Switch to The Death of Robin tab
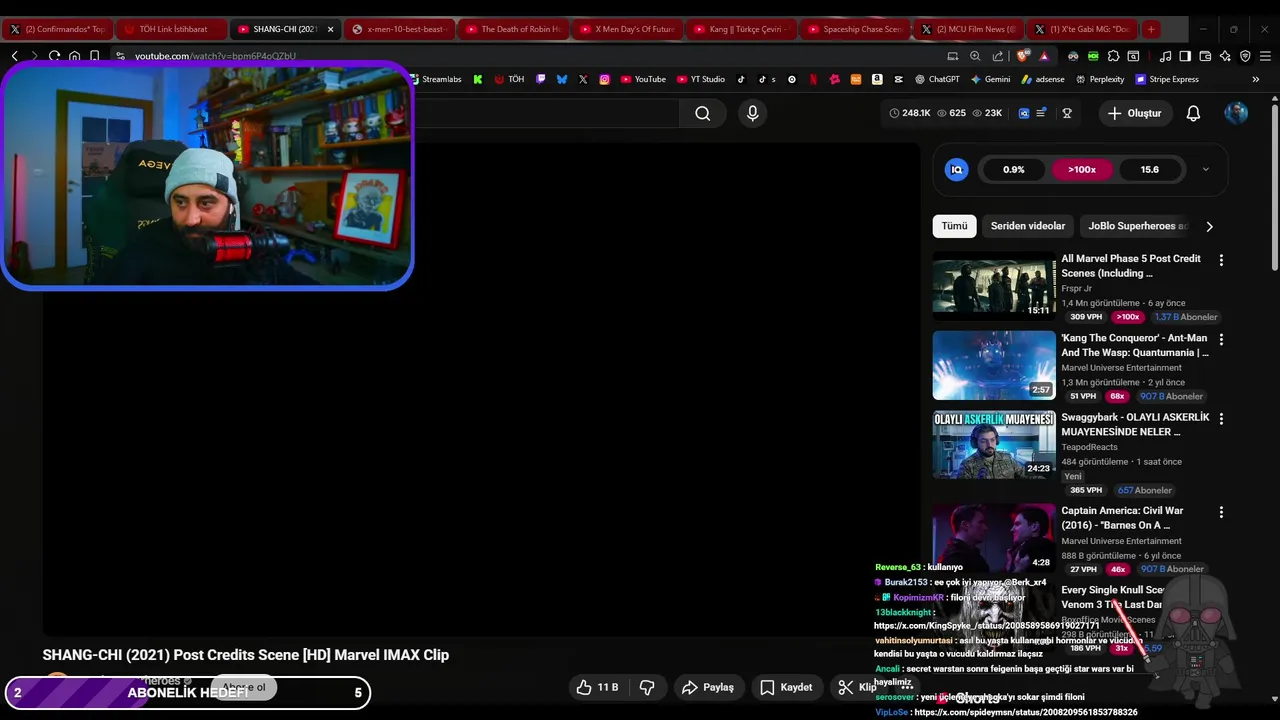The height and width of the screenshot is (720, 1280). pos(513,29)
